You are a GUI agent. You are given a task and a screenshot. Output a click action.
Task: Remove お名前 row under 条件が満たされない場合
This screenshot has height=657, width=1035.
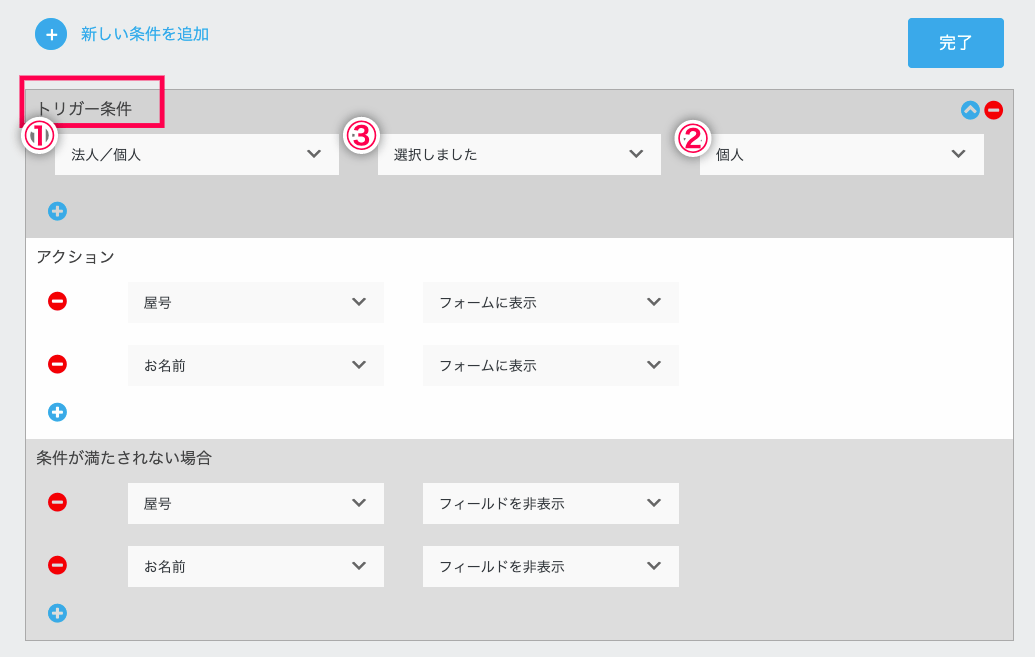tap(57, 566)
